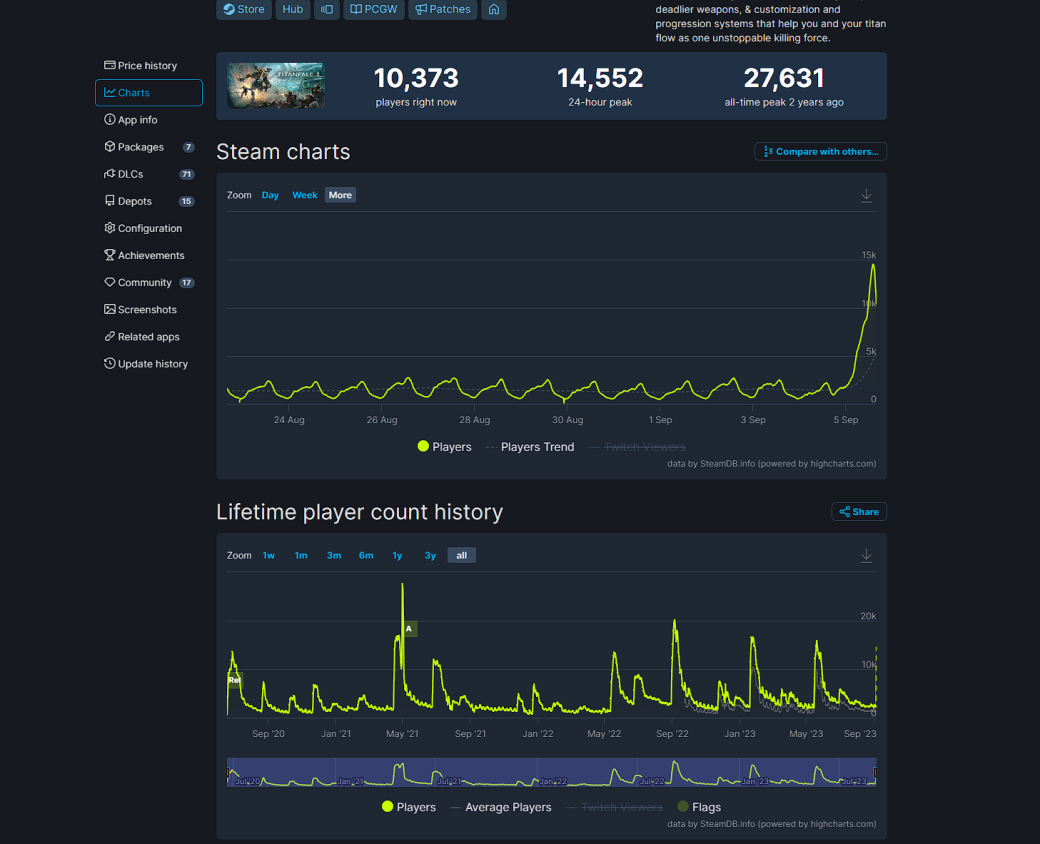Click the icon-only button beside Hub

(x=327, y=9)
